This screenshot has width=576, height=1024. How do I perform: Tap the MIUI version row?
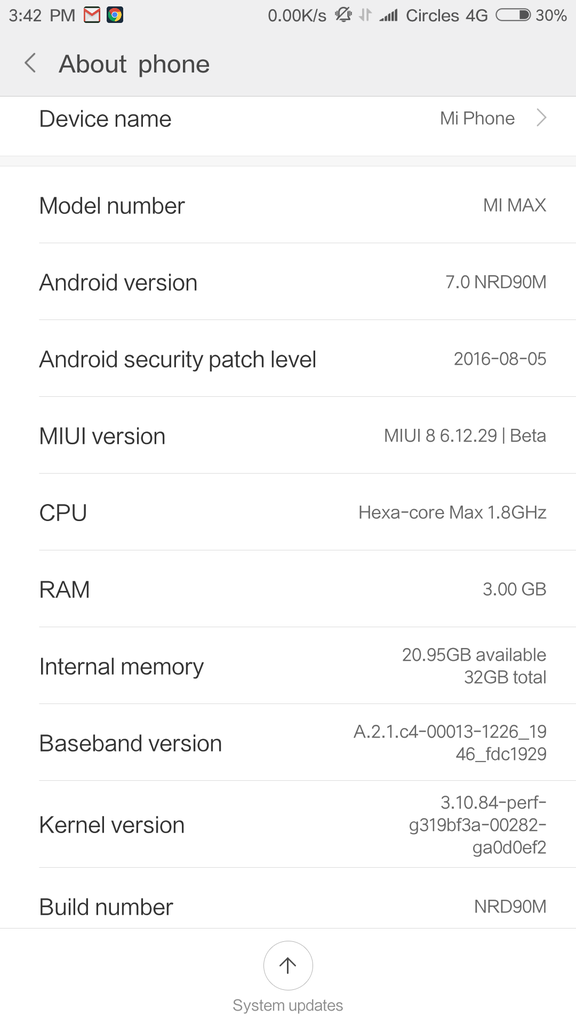click(288, 436)
